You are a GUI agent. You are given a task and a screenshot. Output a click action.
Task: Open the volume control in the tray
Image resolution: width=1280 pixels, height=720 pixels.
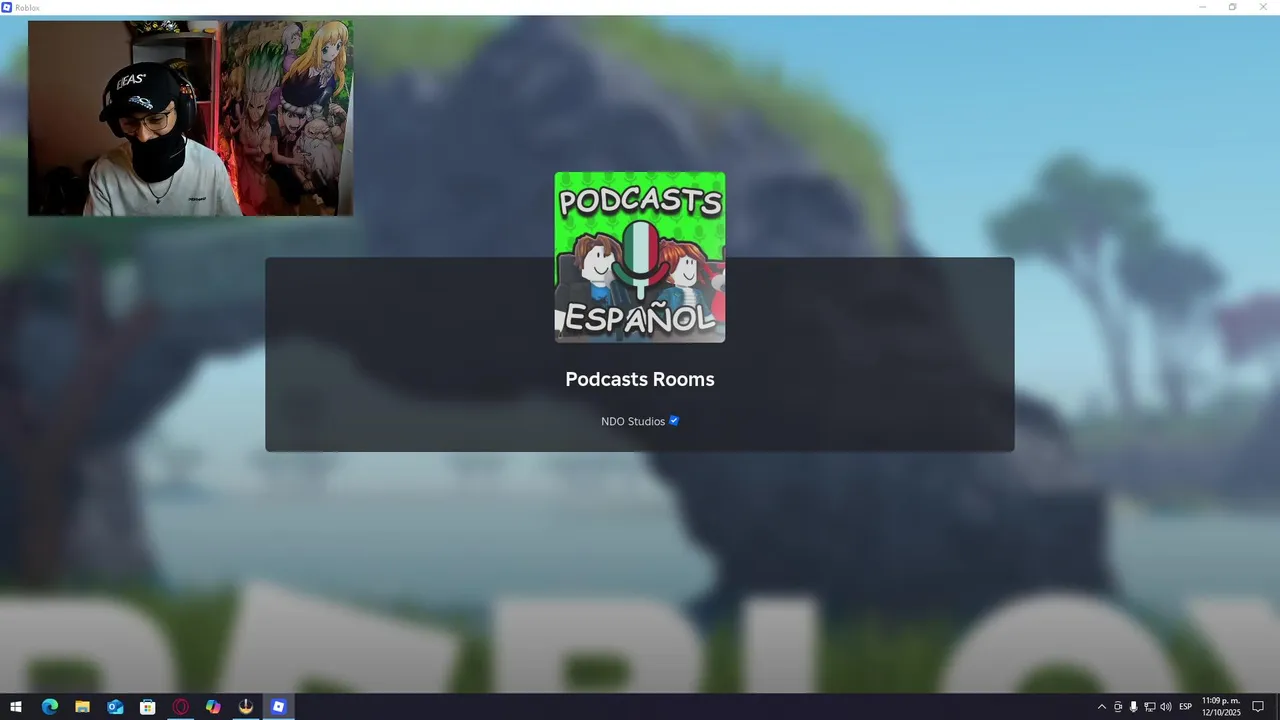1165,707
